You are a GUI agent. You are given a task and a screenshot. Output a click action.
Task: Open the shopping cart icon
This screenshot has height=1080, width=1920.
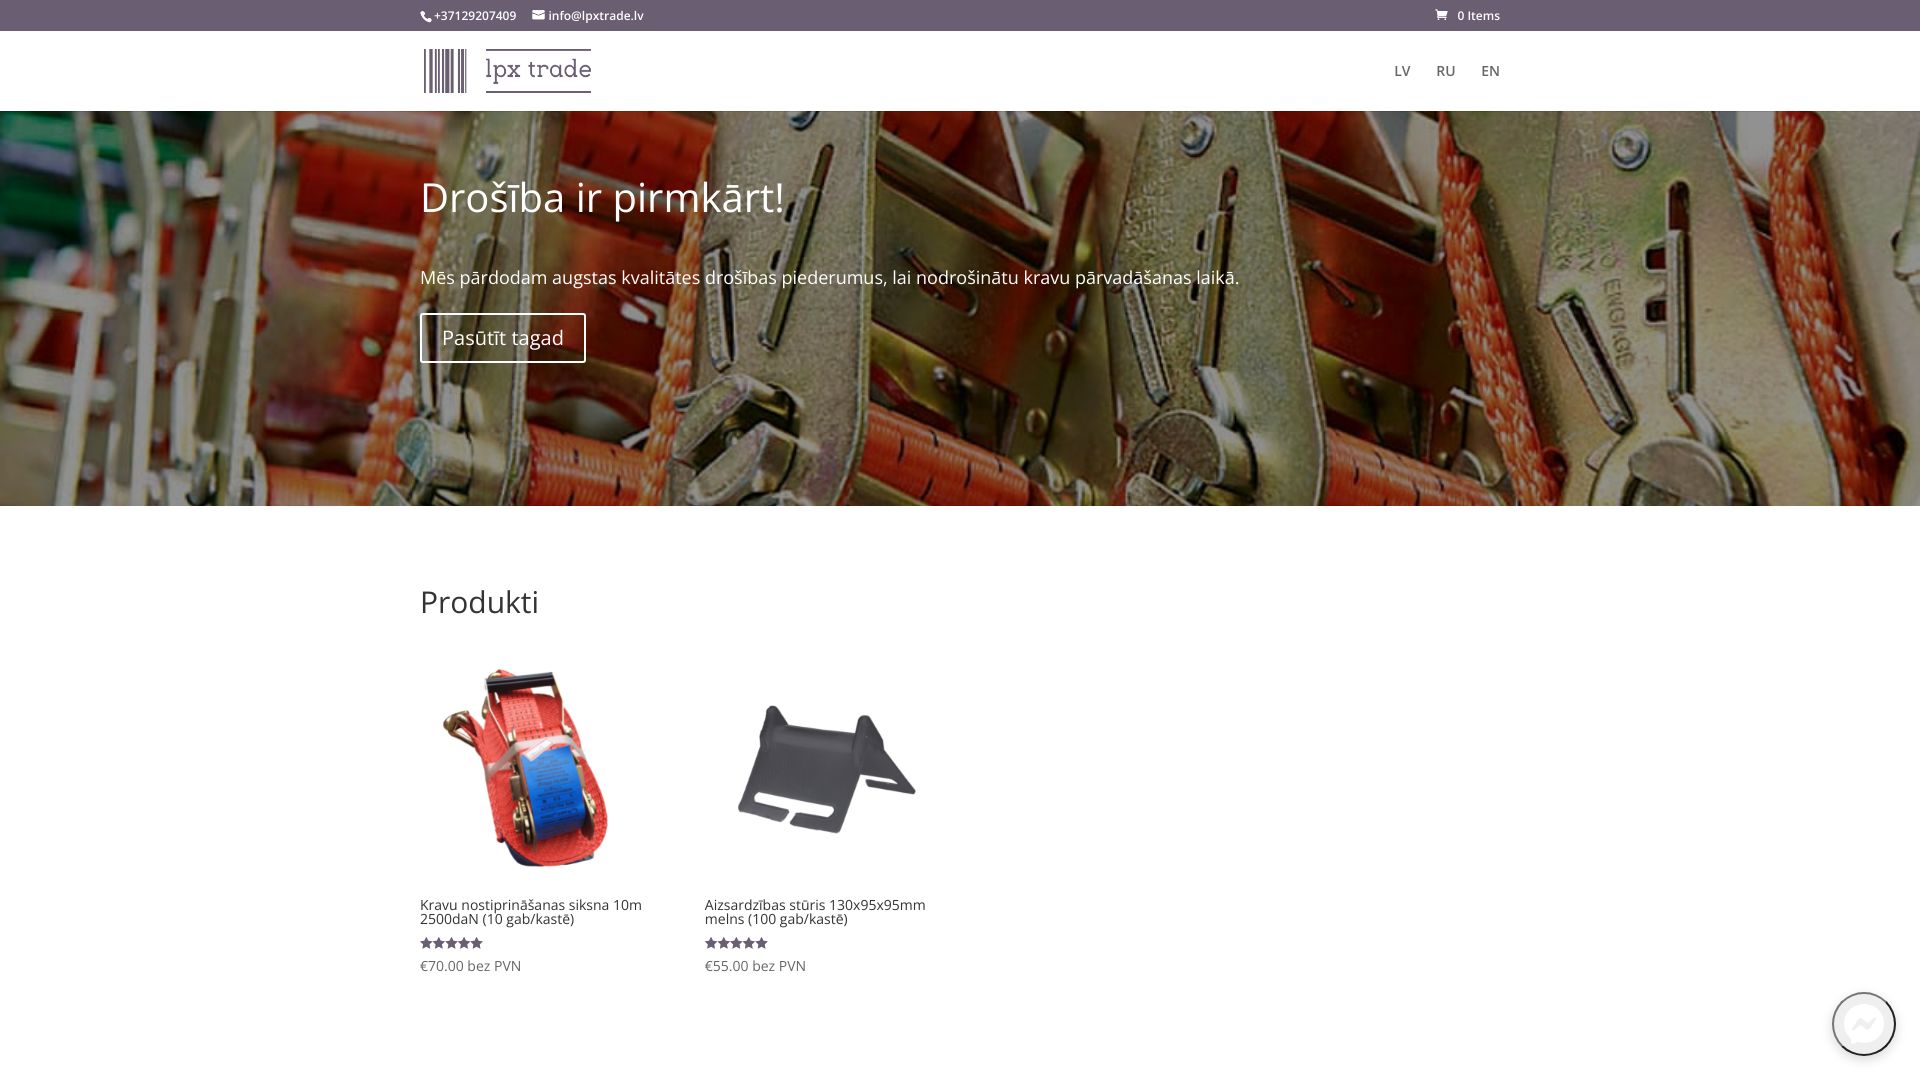1441,15
